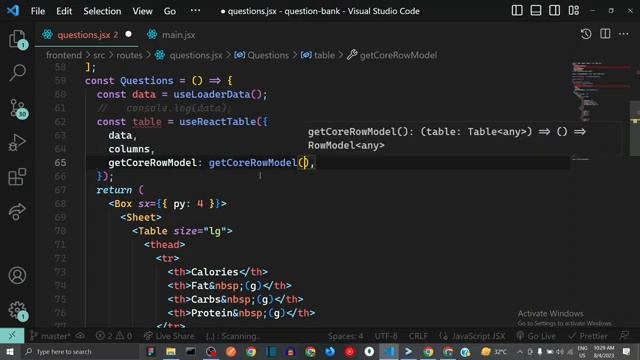The image size is (640, 360).
Task: Click line number 65 in gutter
Action: click(x=60, y=162)
